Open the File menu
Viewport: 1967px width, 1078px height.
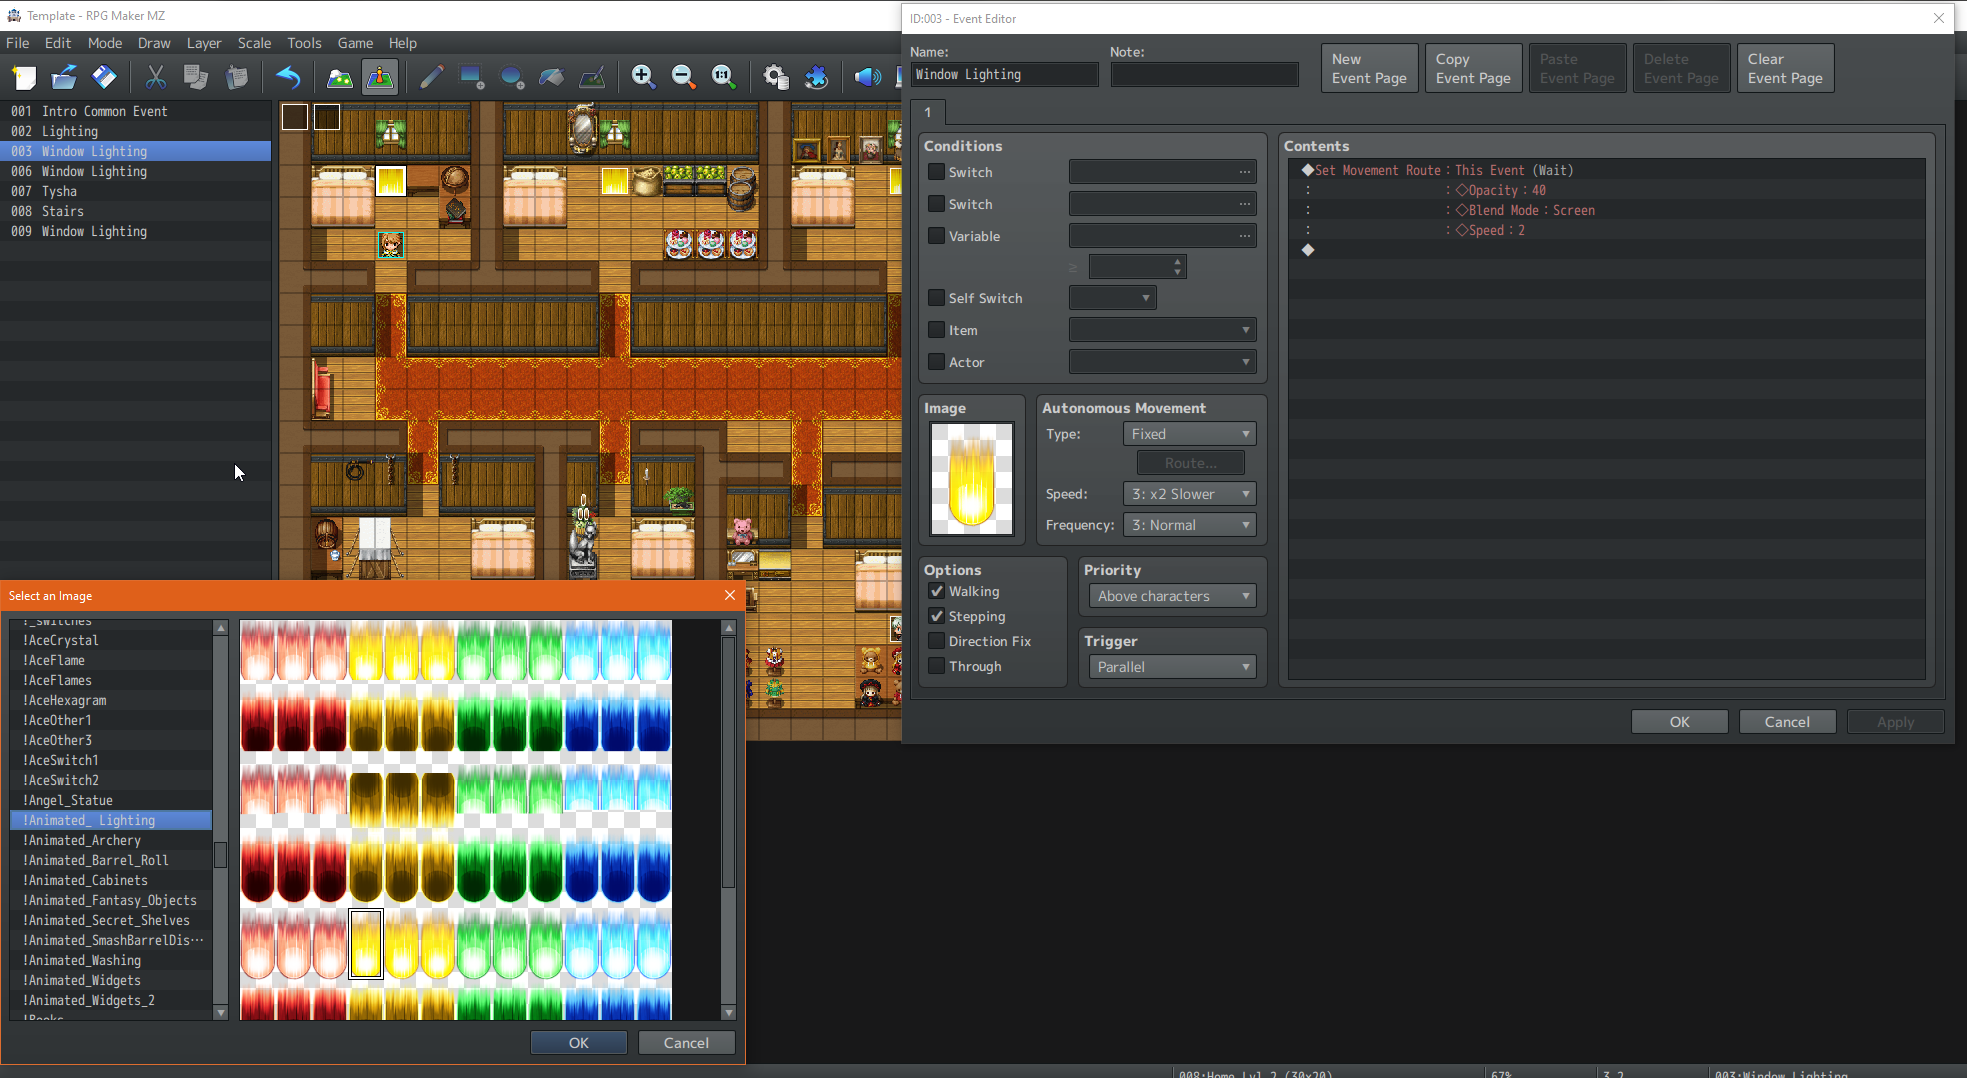click(x=18, y=43)
